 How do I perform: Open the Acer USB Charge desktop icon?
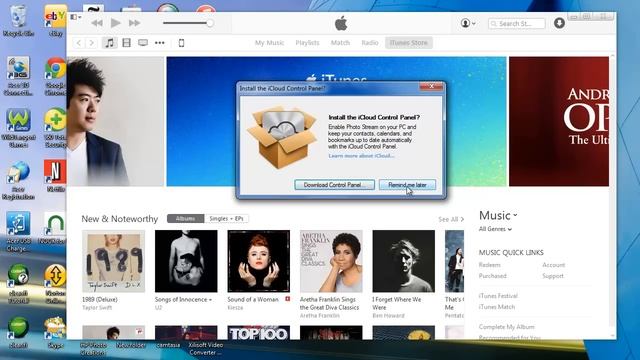(x=18, y=231)
